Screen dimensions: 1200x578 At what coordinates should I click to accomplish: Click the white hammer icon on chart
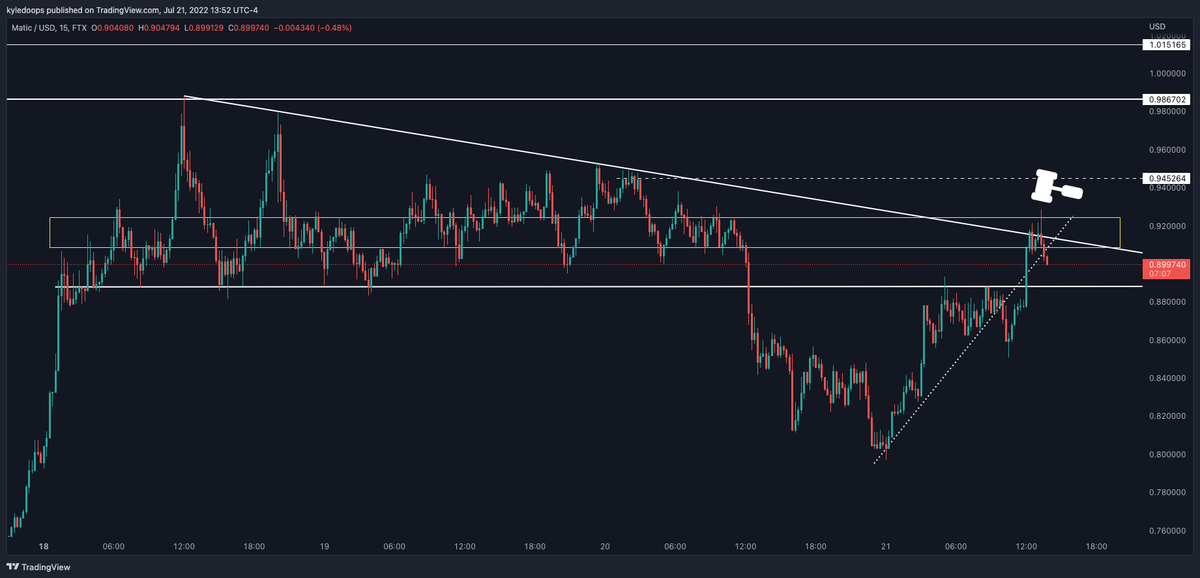click(1057, 186)
